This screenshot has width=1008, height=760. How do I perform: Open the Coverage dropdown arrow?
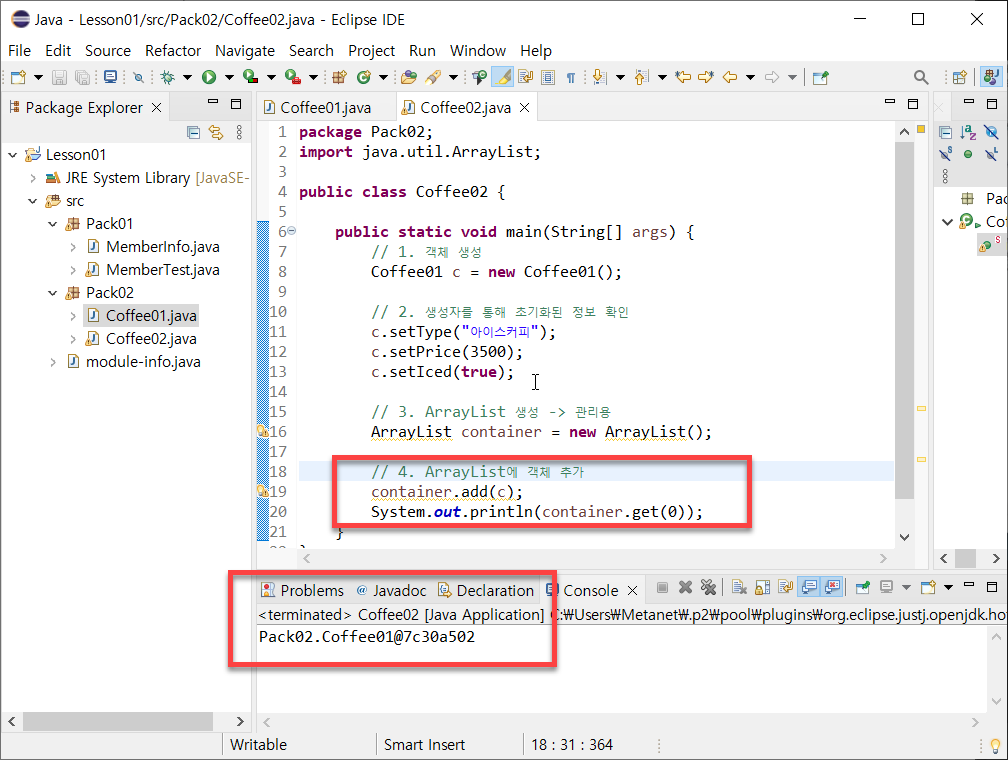(271, 77)
